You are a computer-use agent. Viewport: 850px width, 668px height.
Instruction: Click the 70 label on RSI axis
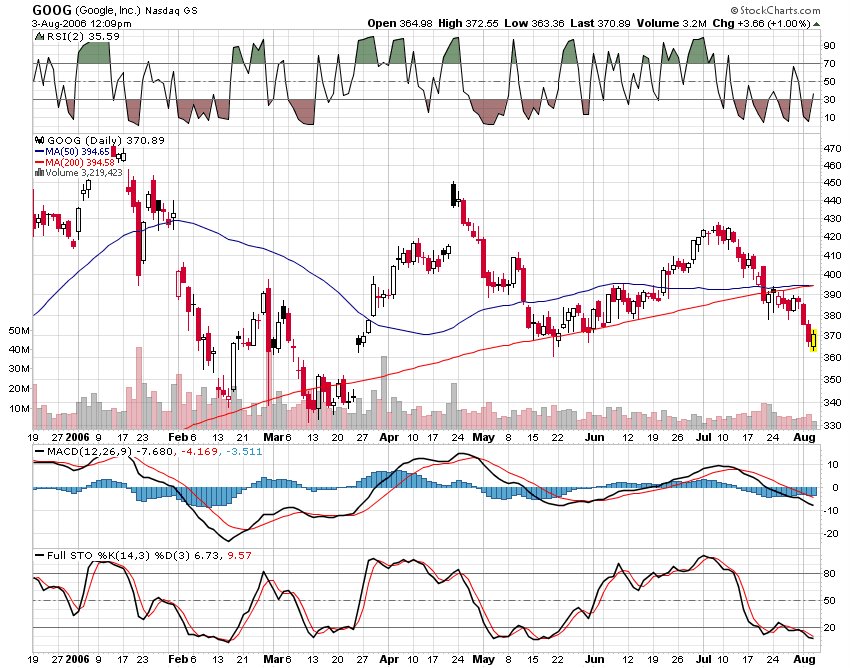(829, 63)
